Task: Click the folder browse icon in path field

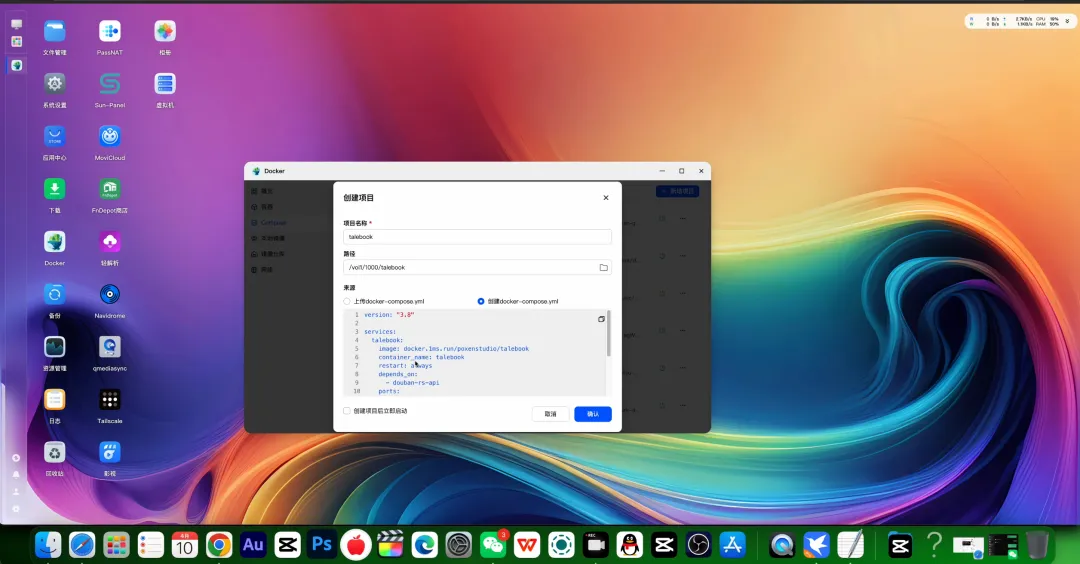Action: pyautogui.click(x=603, y=267)
